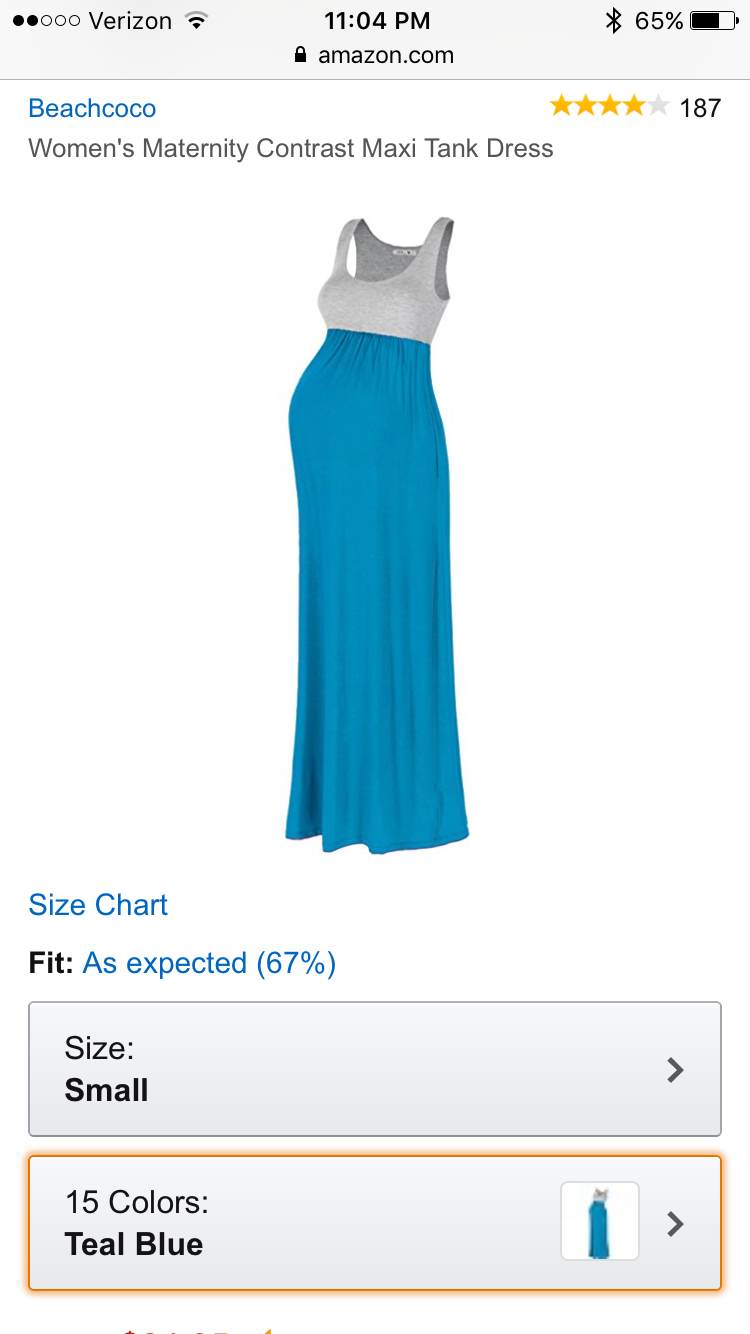Viewport: 750px width, 1334px height.
Task: Tap the Teal Blue color thumbnail swatch
Action: [600, 1221]
